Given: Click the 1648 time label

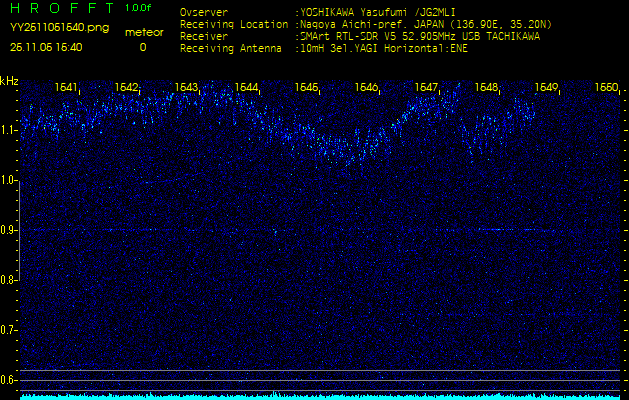Looking at the screenshot, I should coord(487,88).
